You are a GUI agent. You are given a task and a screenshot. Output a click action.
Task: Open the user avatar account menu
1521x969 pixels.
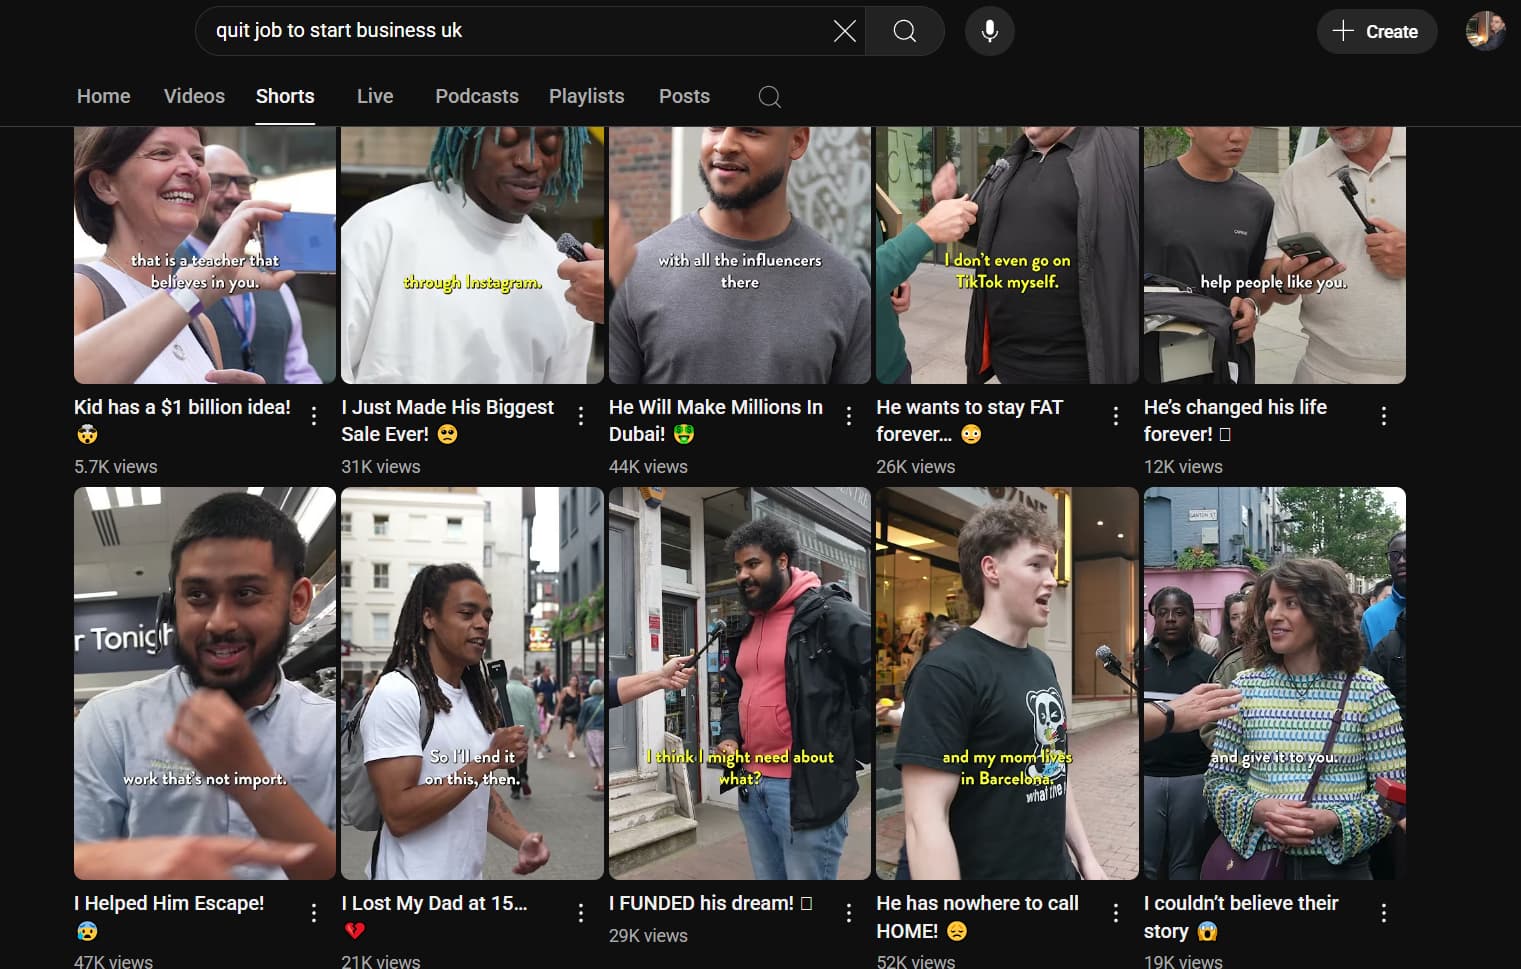click(1485, 31)
